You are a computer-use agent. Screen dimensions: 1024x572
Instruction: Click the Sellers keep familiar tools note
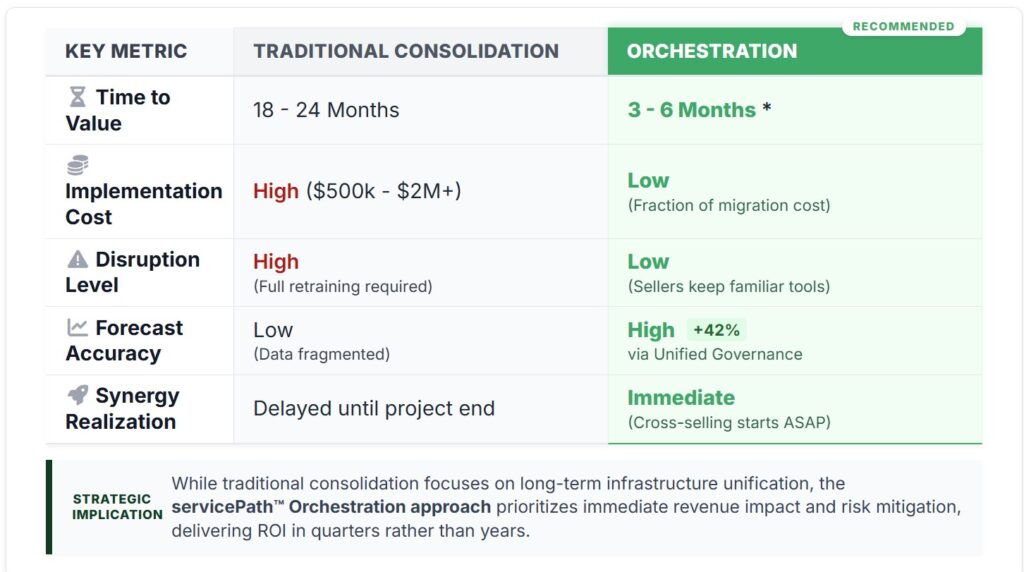[729, 286]
